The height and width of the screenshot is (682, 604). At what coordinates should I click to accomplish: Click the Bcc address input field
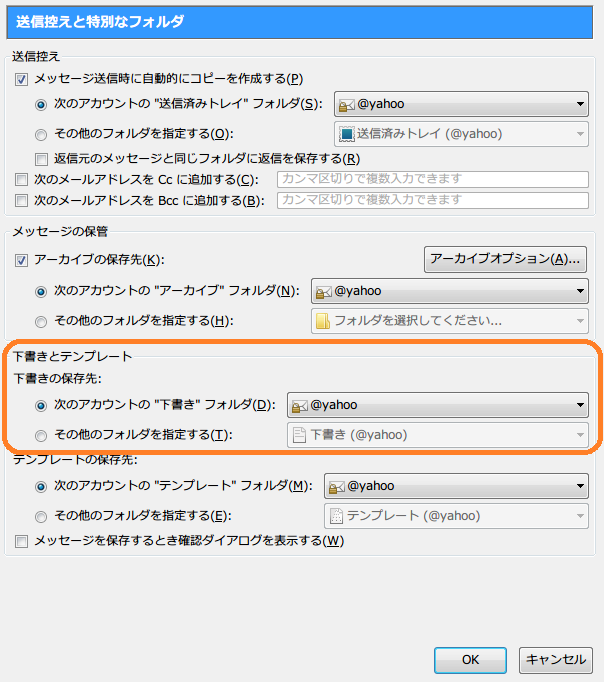click(432, 201)
